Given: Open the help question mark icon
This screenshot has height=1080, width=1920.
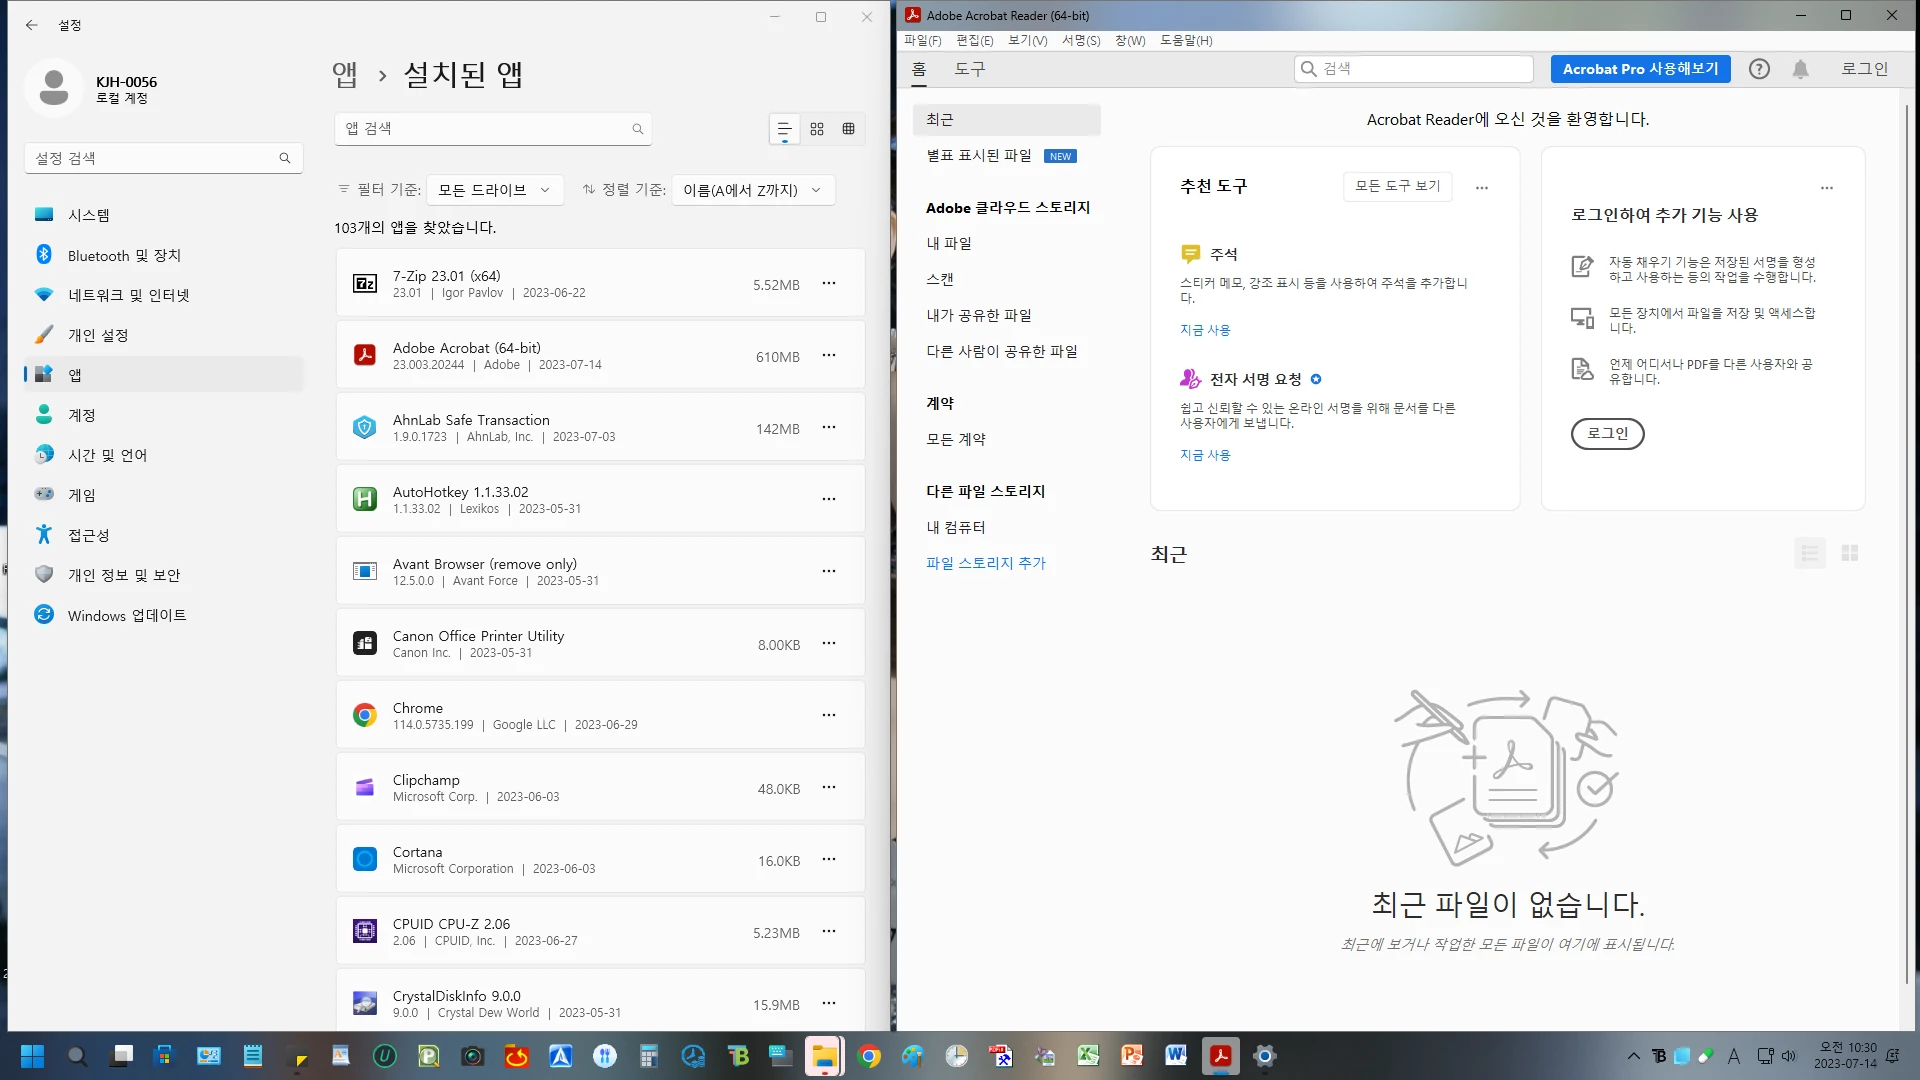Looking at the screenshot, I should (x=1759, y=69).
